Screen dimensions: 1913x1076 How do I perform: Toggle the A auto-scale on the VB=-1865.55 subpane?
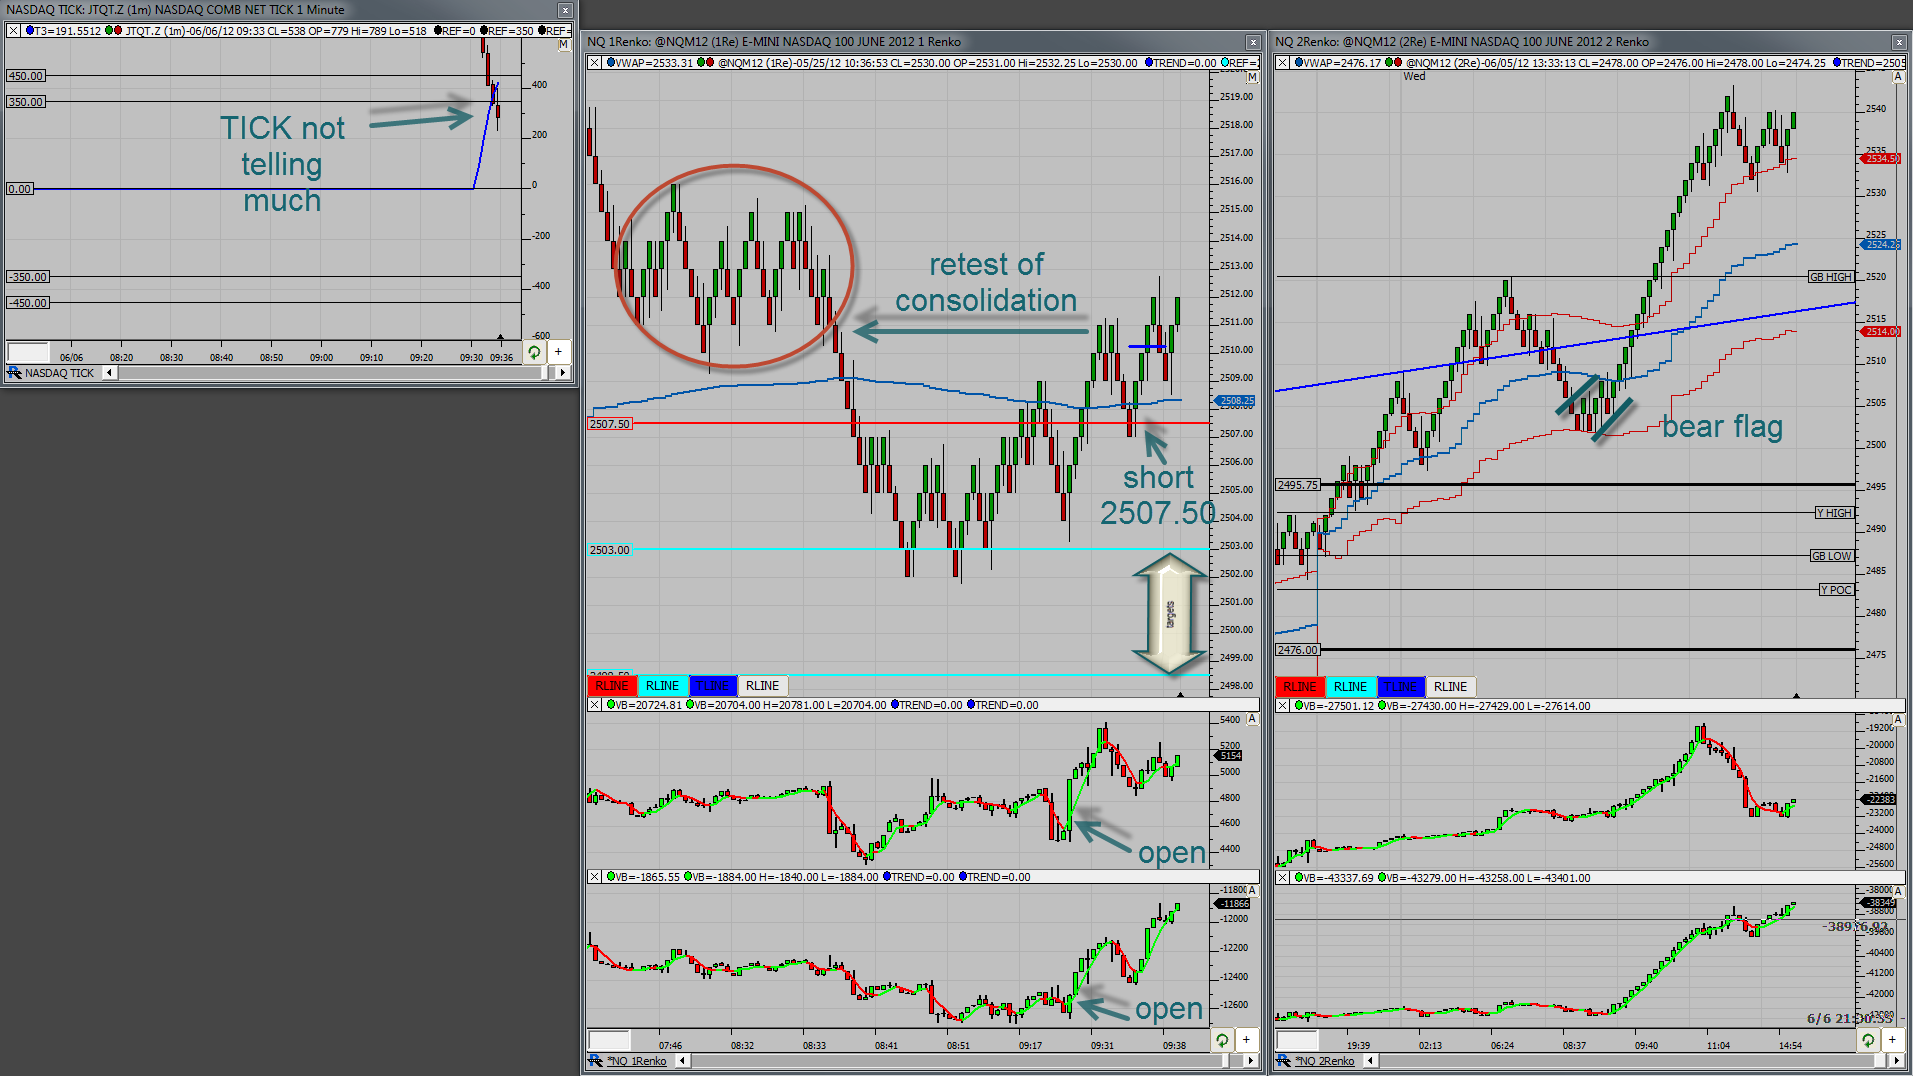[x=1252, y=890]
